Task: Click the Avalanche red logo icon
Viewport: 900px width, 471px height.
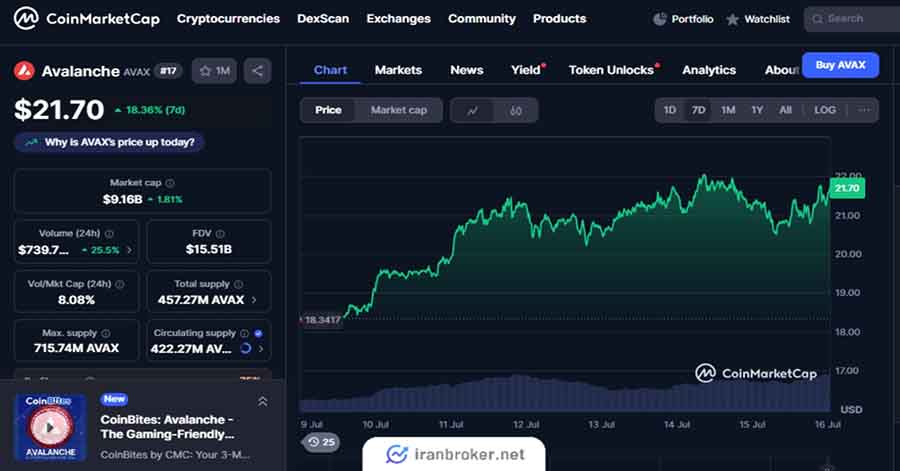Action: (24, 71)
